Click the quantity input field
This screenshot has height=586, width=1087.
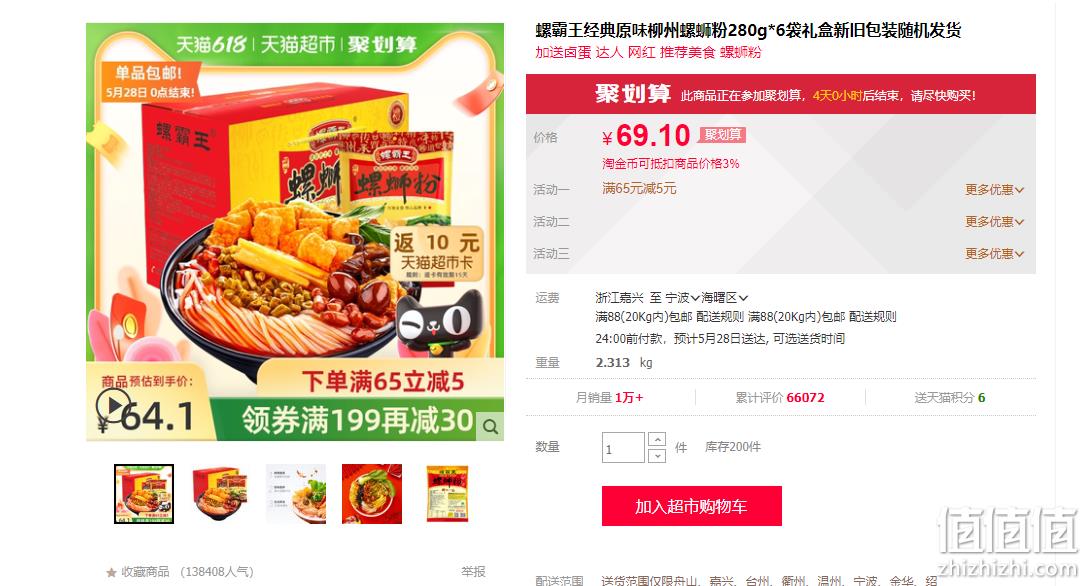tap(623, 448)
